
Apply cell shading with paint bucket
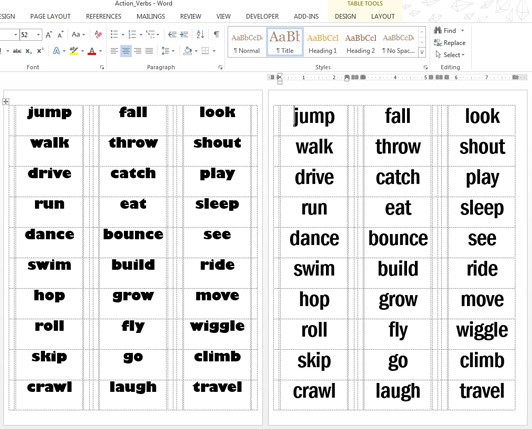[188, 51]
